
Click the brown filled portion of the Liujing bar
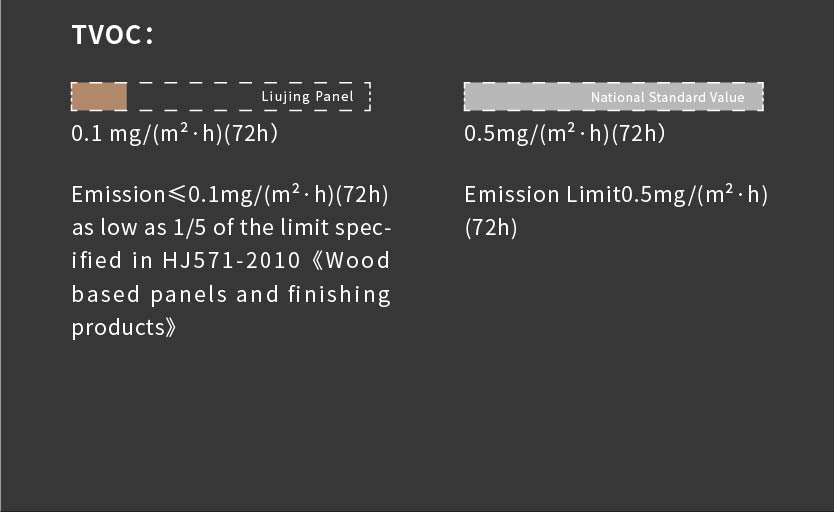[99, 97]
